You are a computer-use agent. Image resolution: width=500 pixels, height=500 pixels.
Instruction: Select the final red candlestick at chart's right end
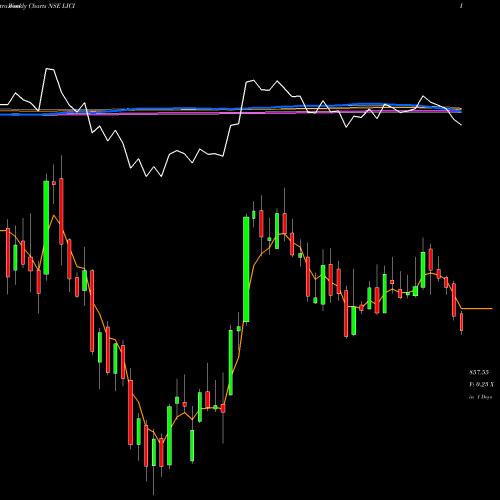click(x=462, y=322)
